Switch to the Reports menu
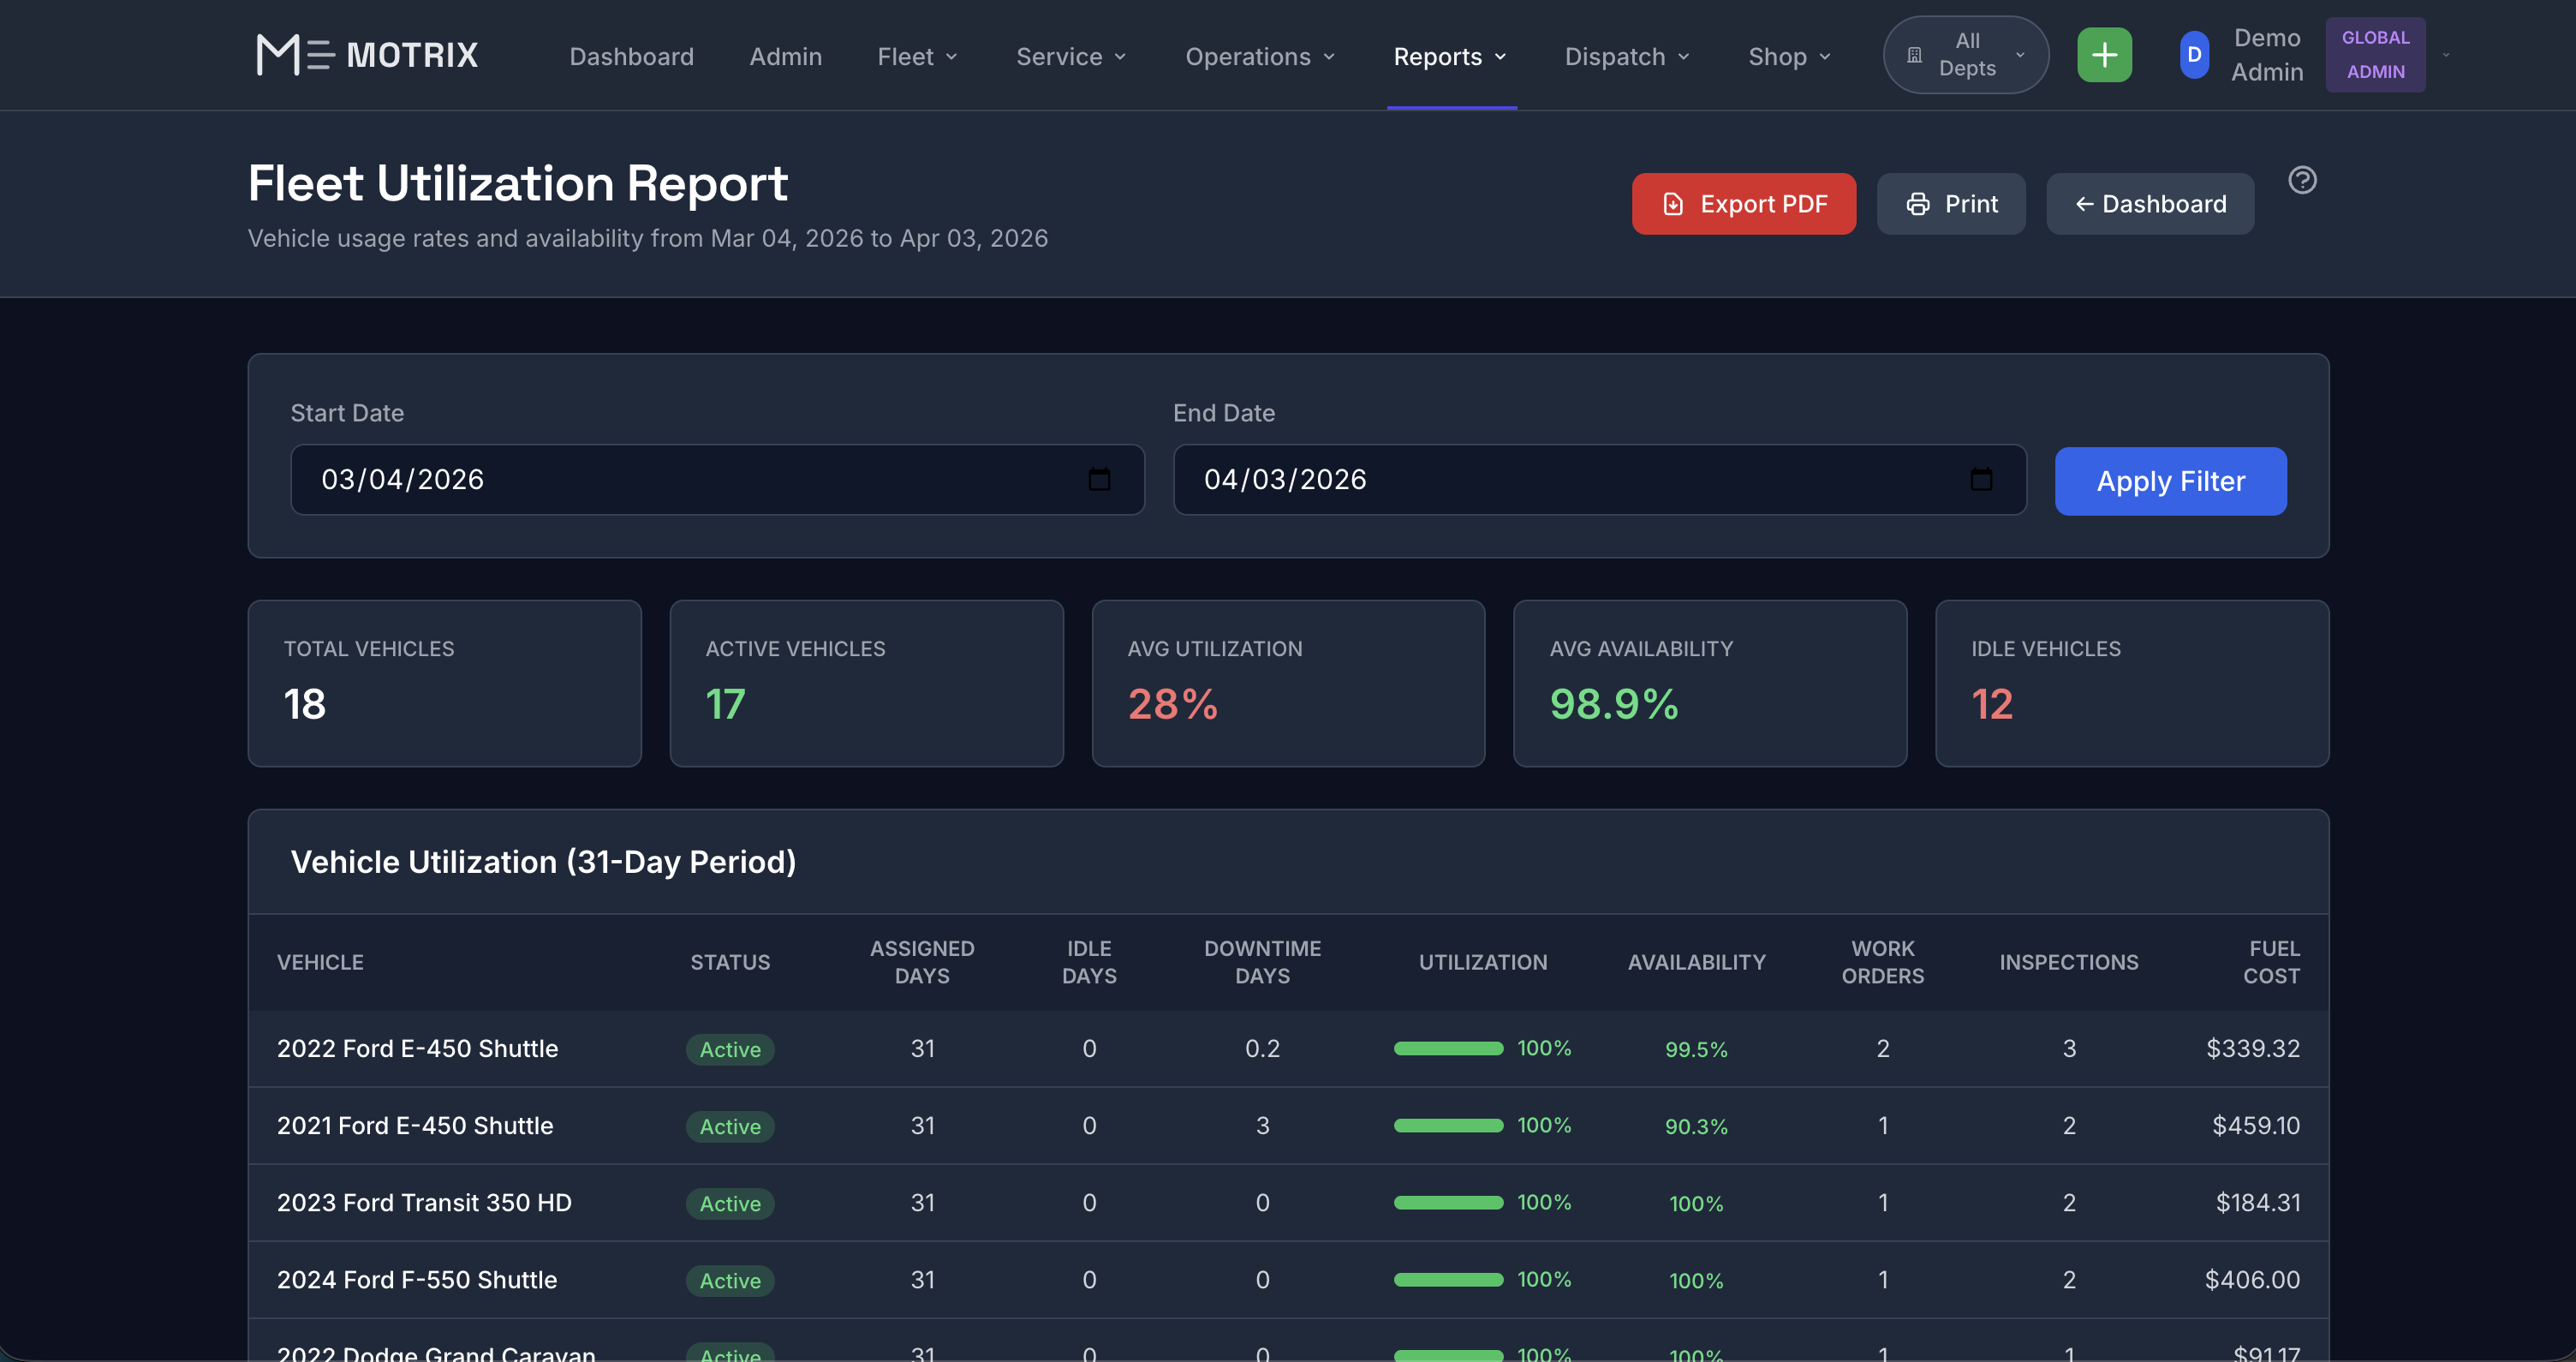Viewport: 2576px width, 1362px height. [1450, 57]
